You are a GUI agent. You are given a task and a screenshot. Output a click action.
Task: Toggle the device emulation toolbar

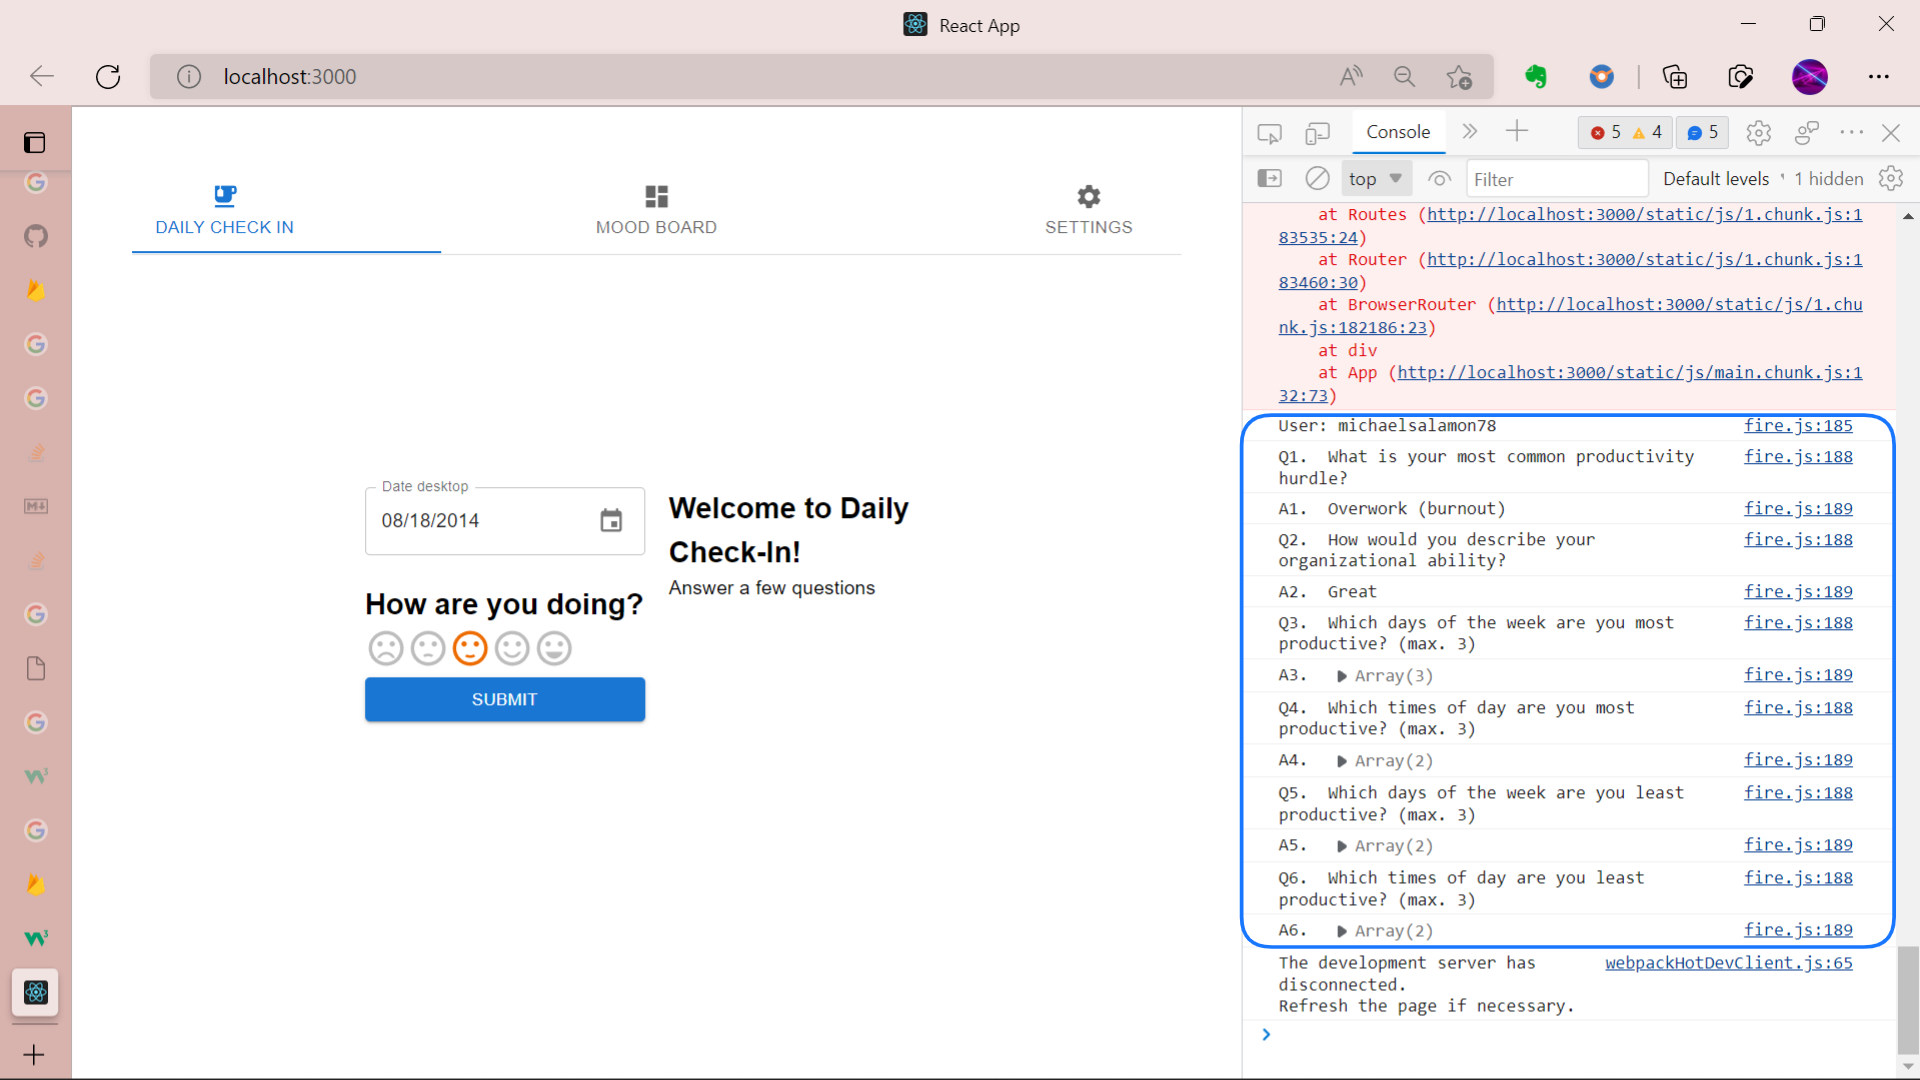click(x=1317, y=132)
